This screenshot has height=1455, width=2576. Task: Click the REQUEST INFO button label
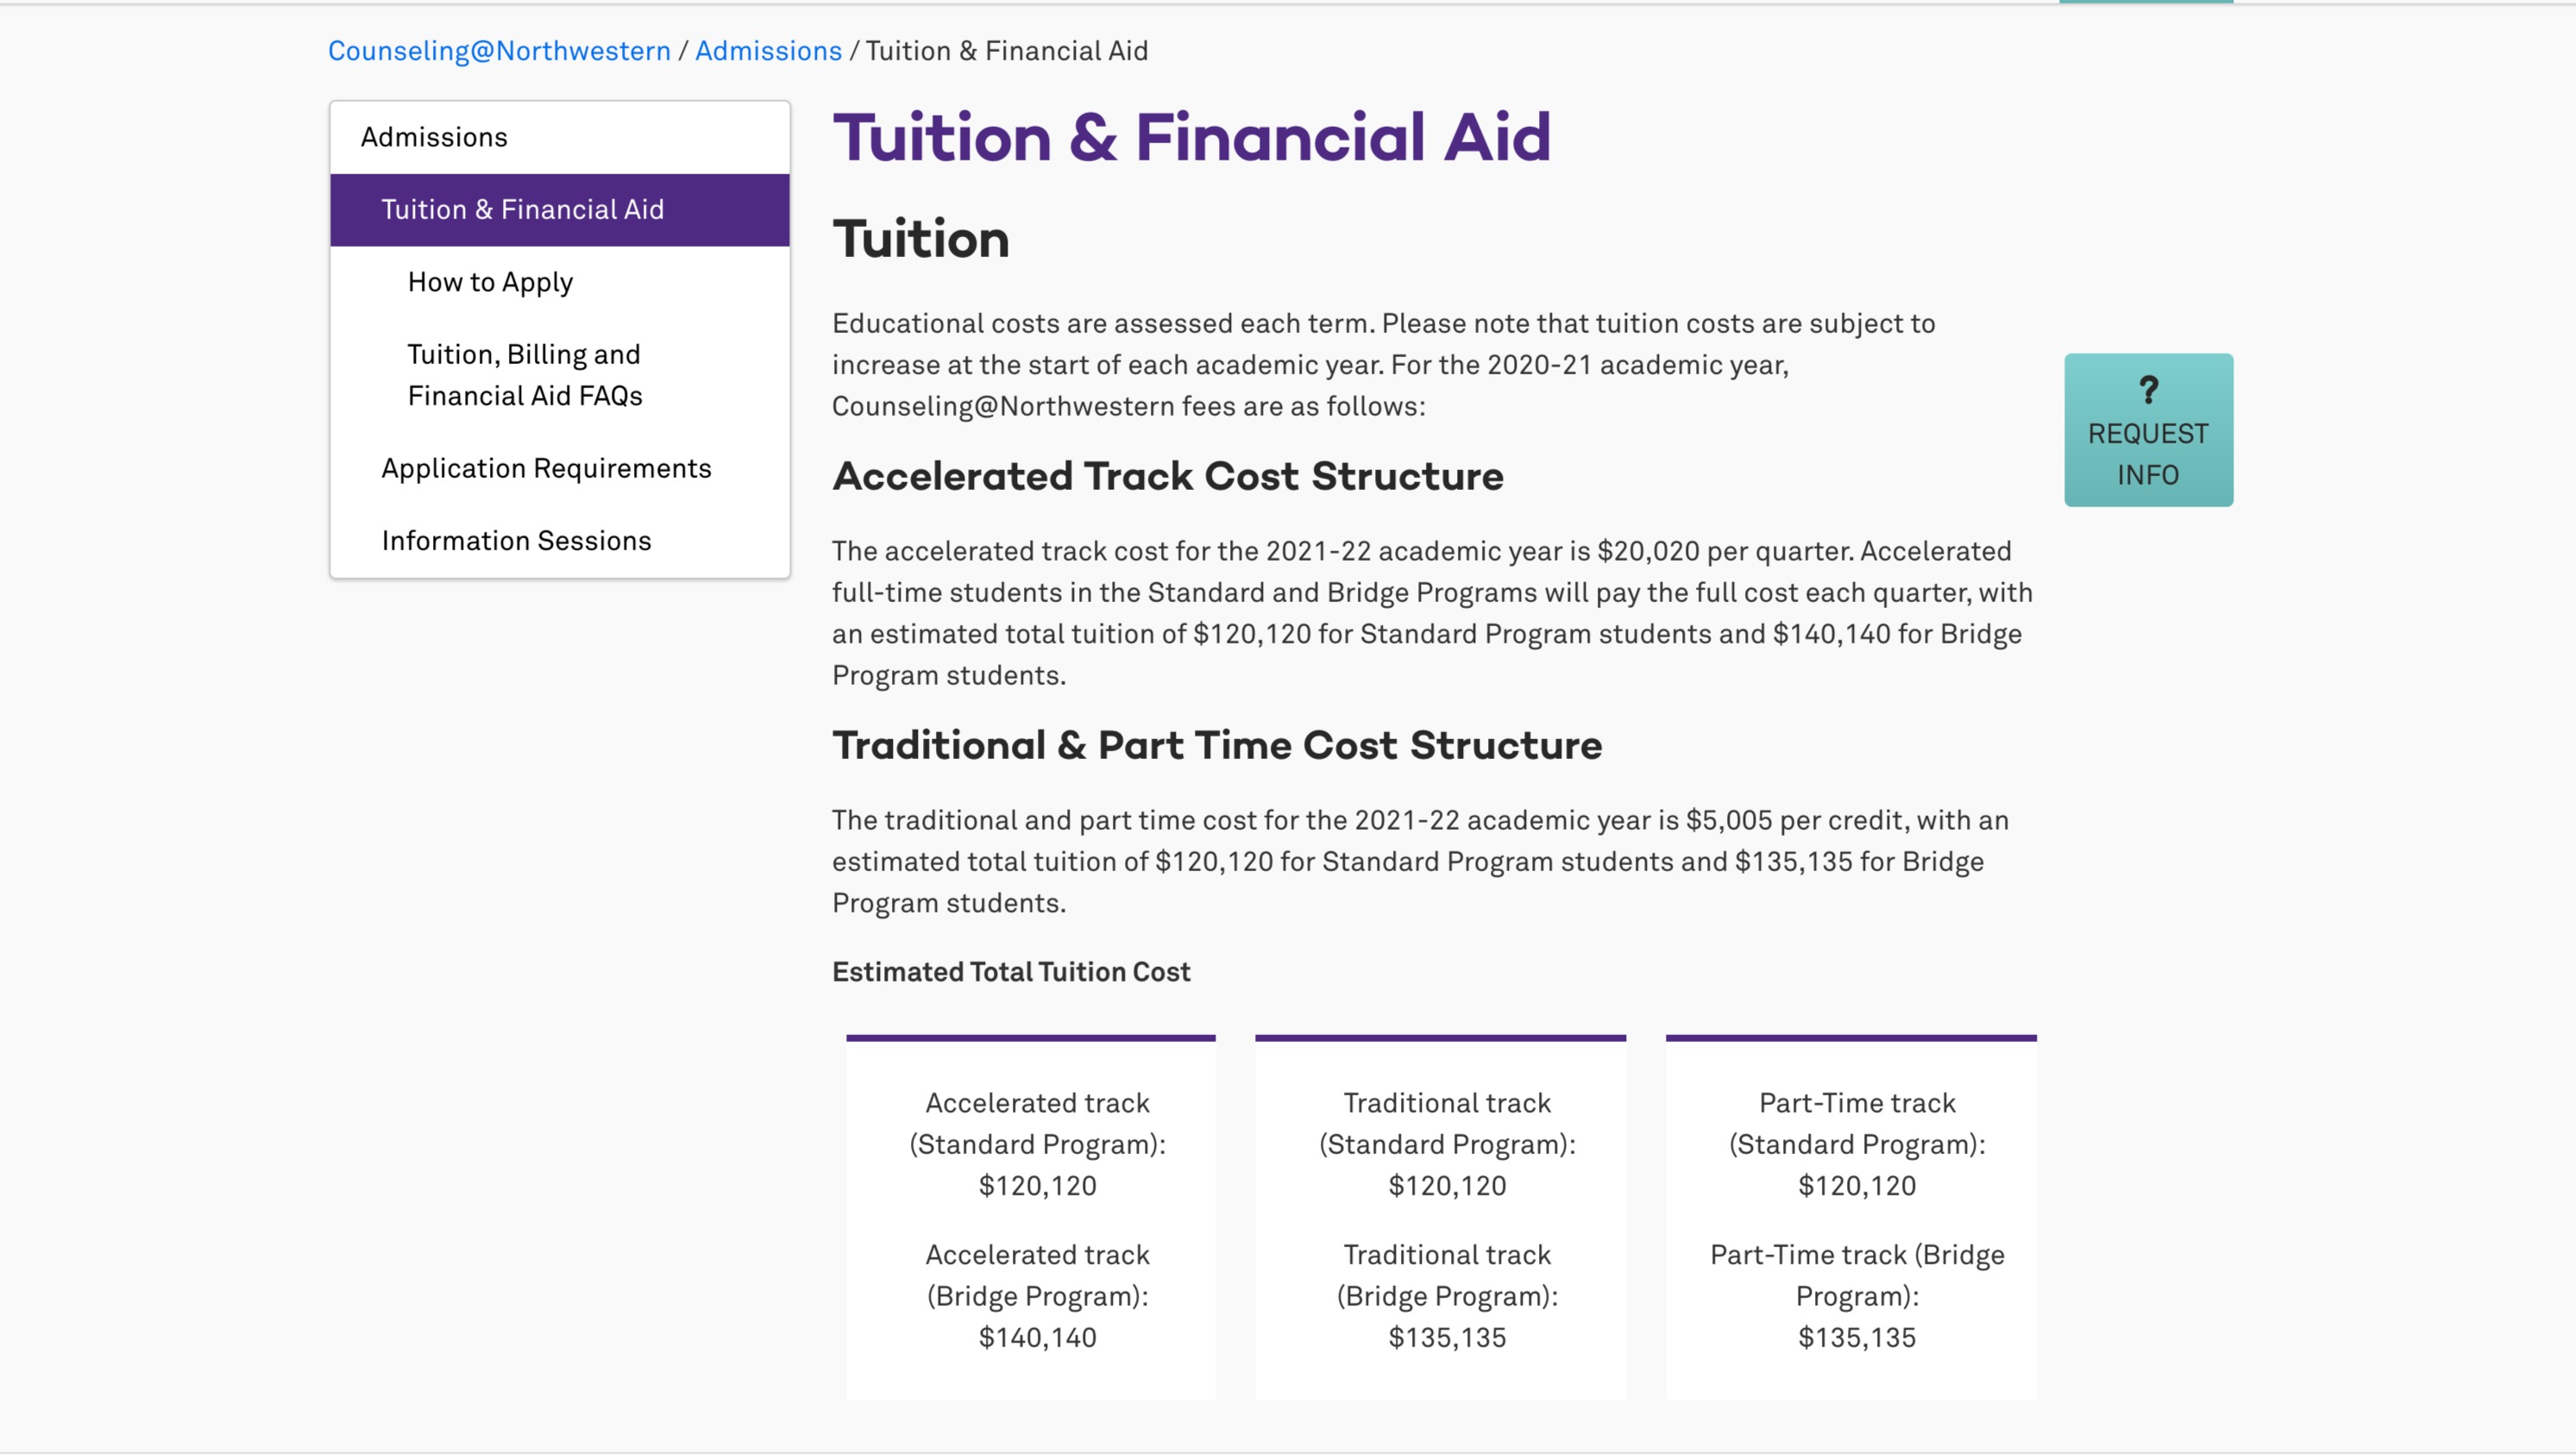(x=2148, y=454)
